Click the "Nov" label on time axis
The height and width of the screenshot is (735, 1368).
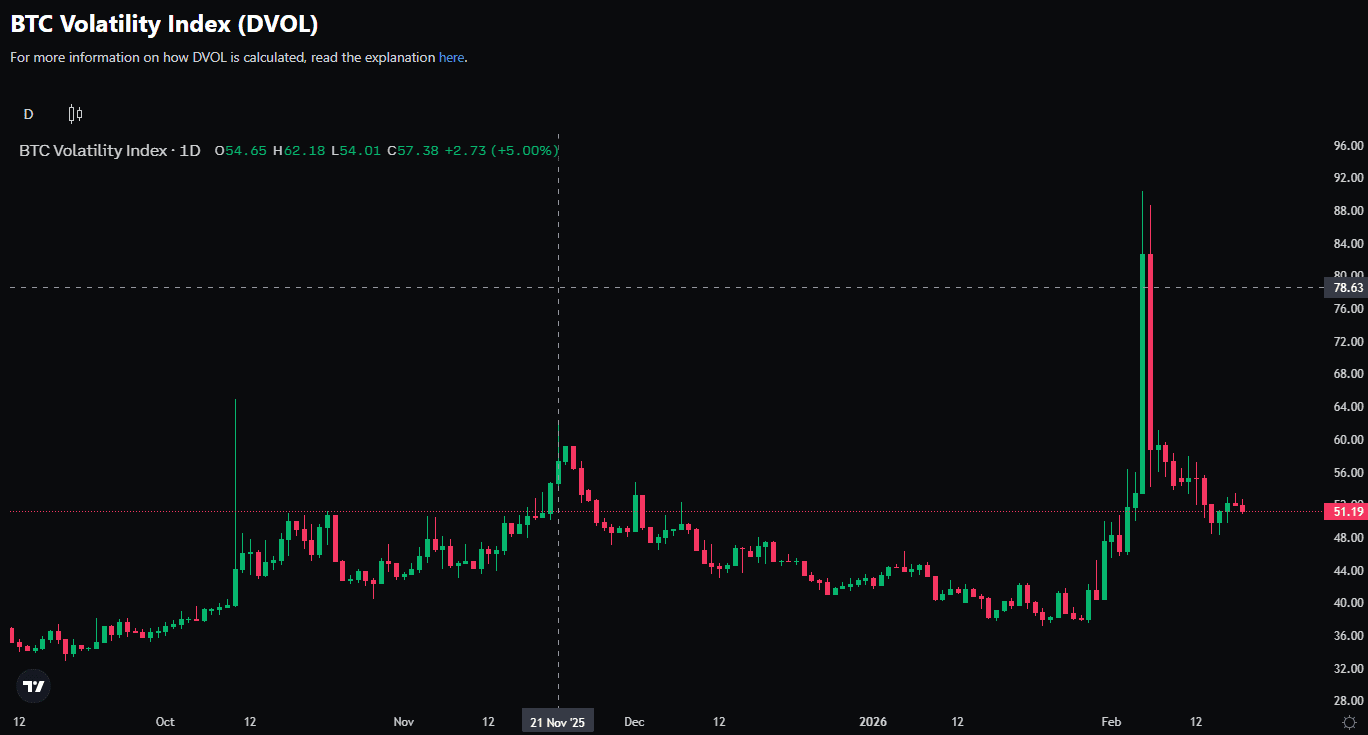[403, 722]
